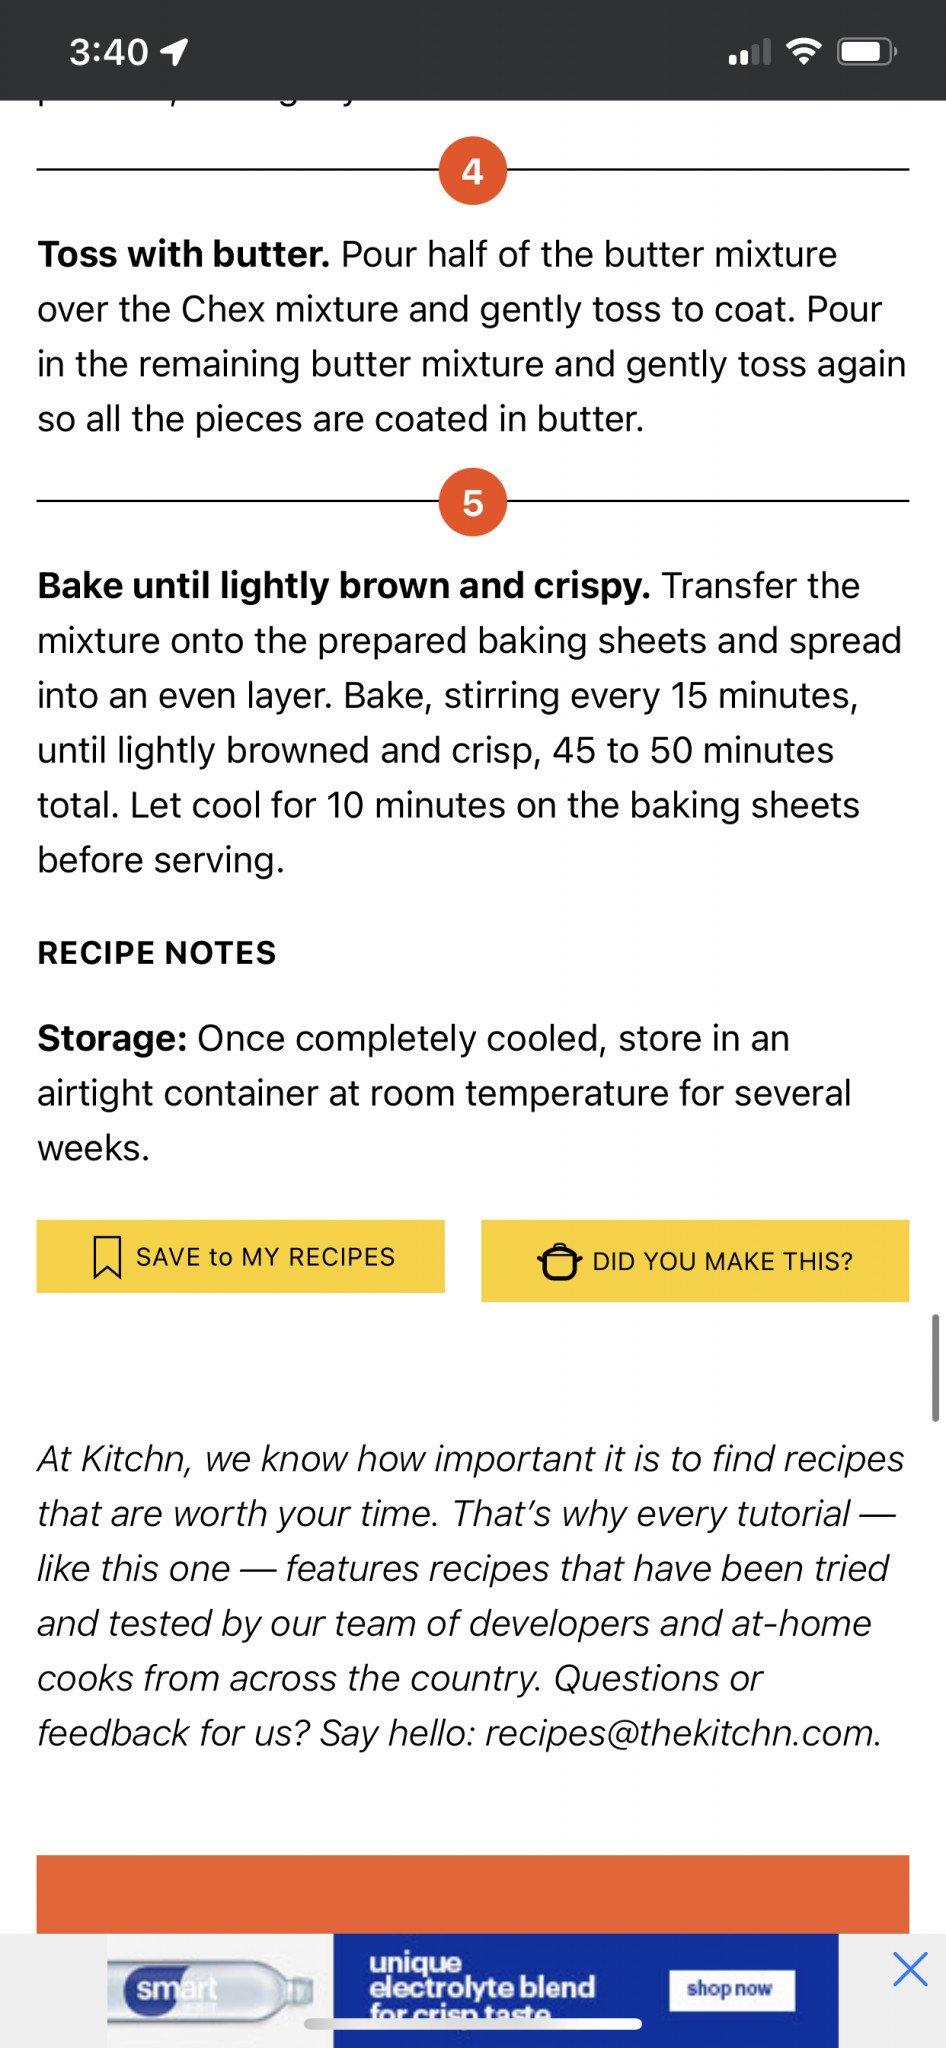
Task: Close the smartwater ad banner
Action: coord(910,1969)
